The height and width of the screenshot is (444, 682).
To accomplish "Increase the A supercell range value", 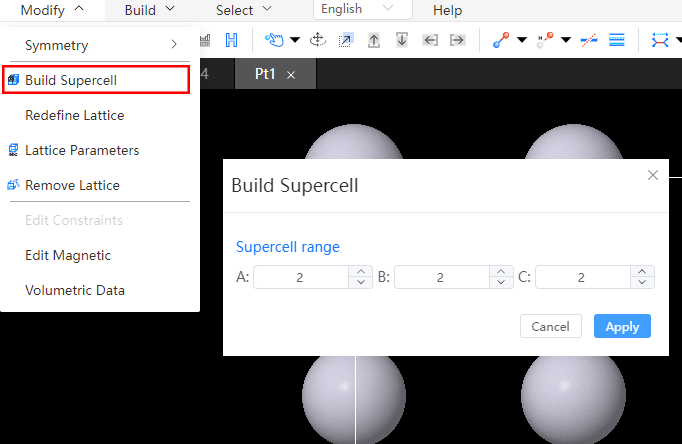I will tap(361, 271).
